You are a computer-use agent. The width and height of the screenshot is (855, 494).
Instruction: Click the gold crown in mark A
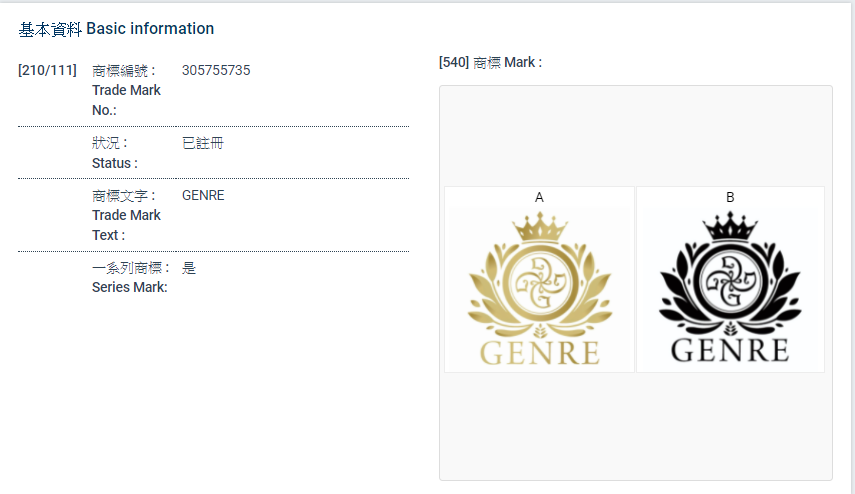coord(539,229)
